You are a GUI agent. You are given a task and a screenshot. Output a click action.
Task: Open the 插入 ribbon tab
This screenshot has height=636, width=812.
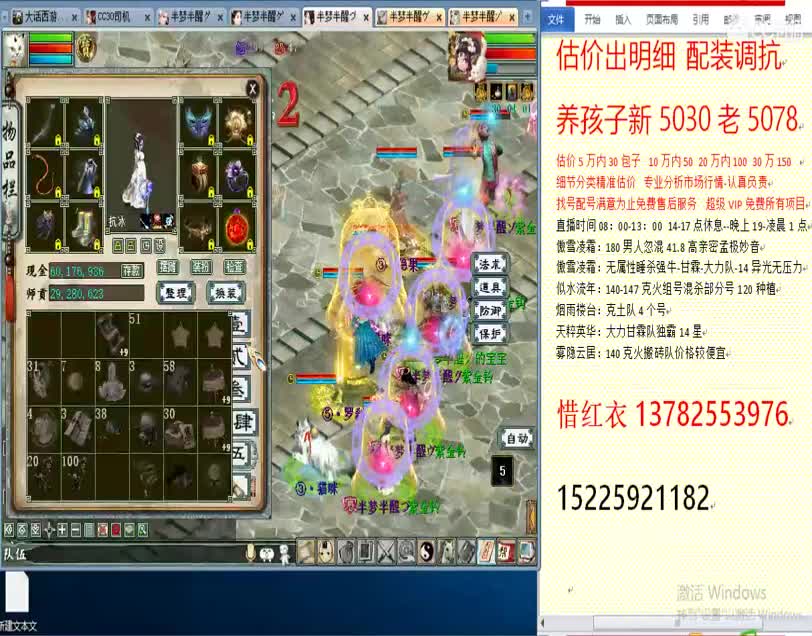click(623, 20)
